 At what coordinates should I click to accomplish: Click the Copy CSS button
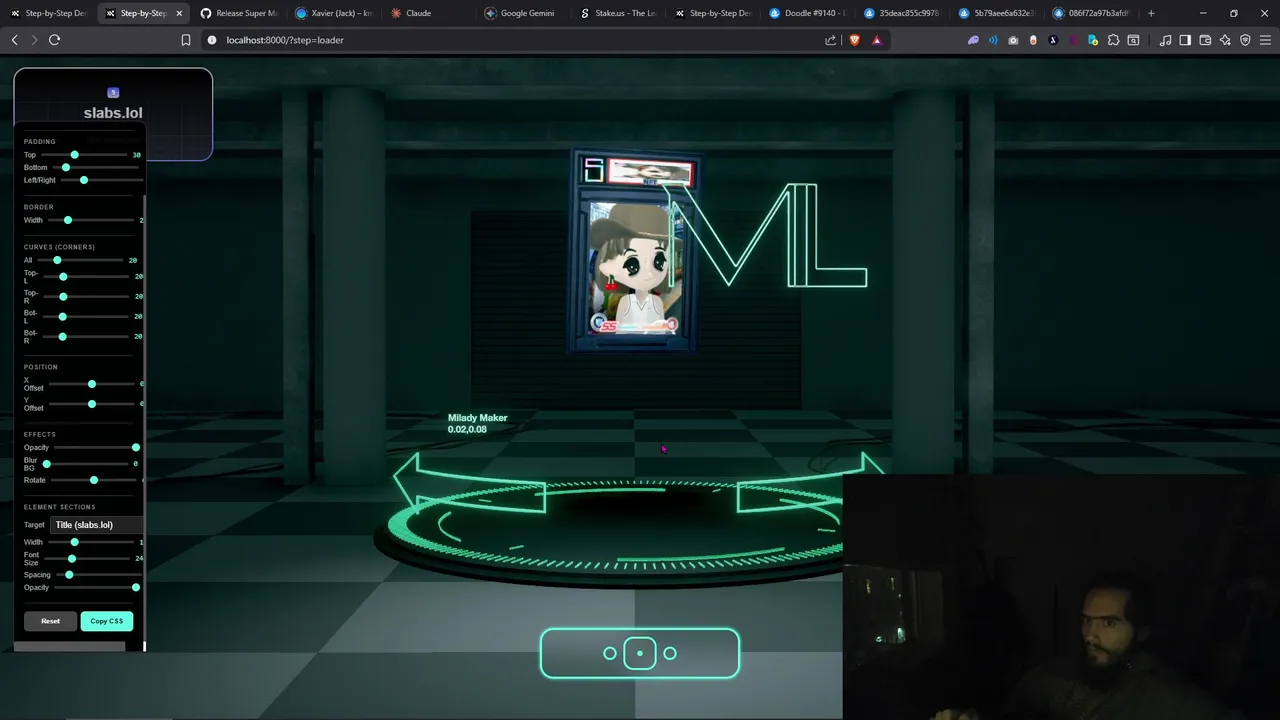point(107,621)
